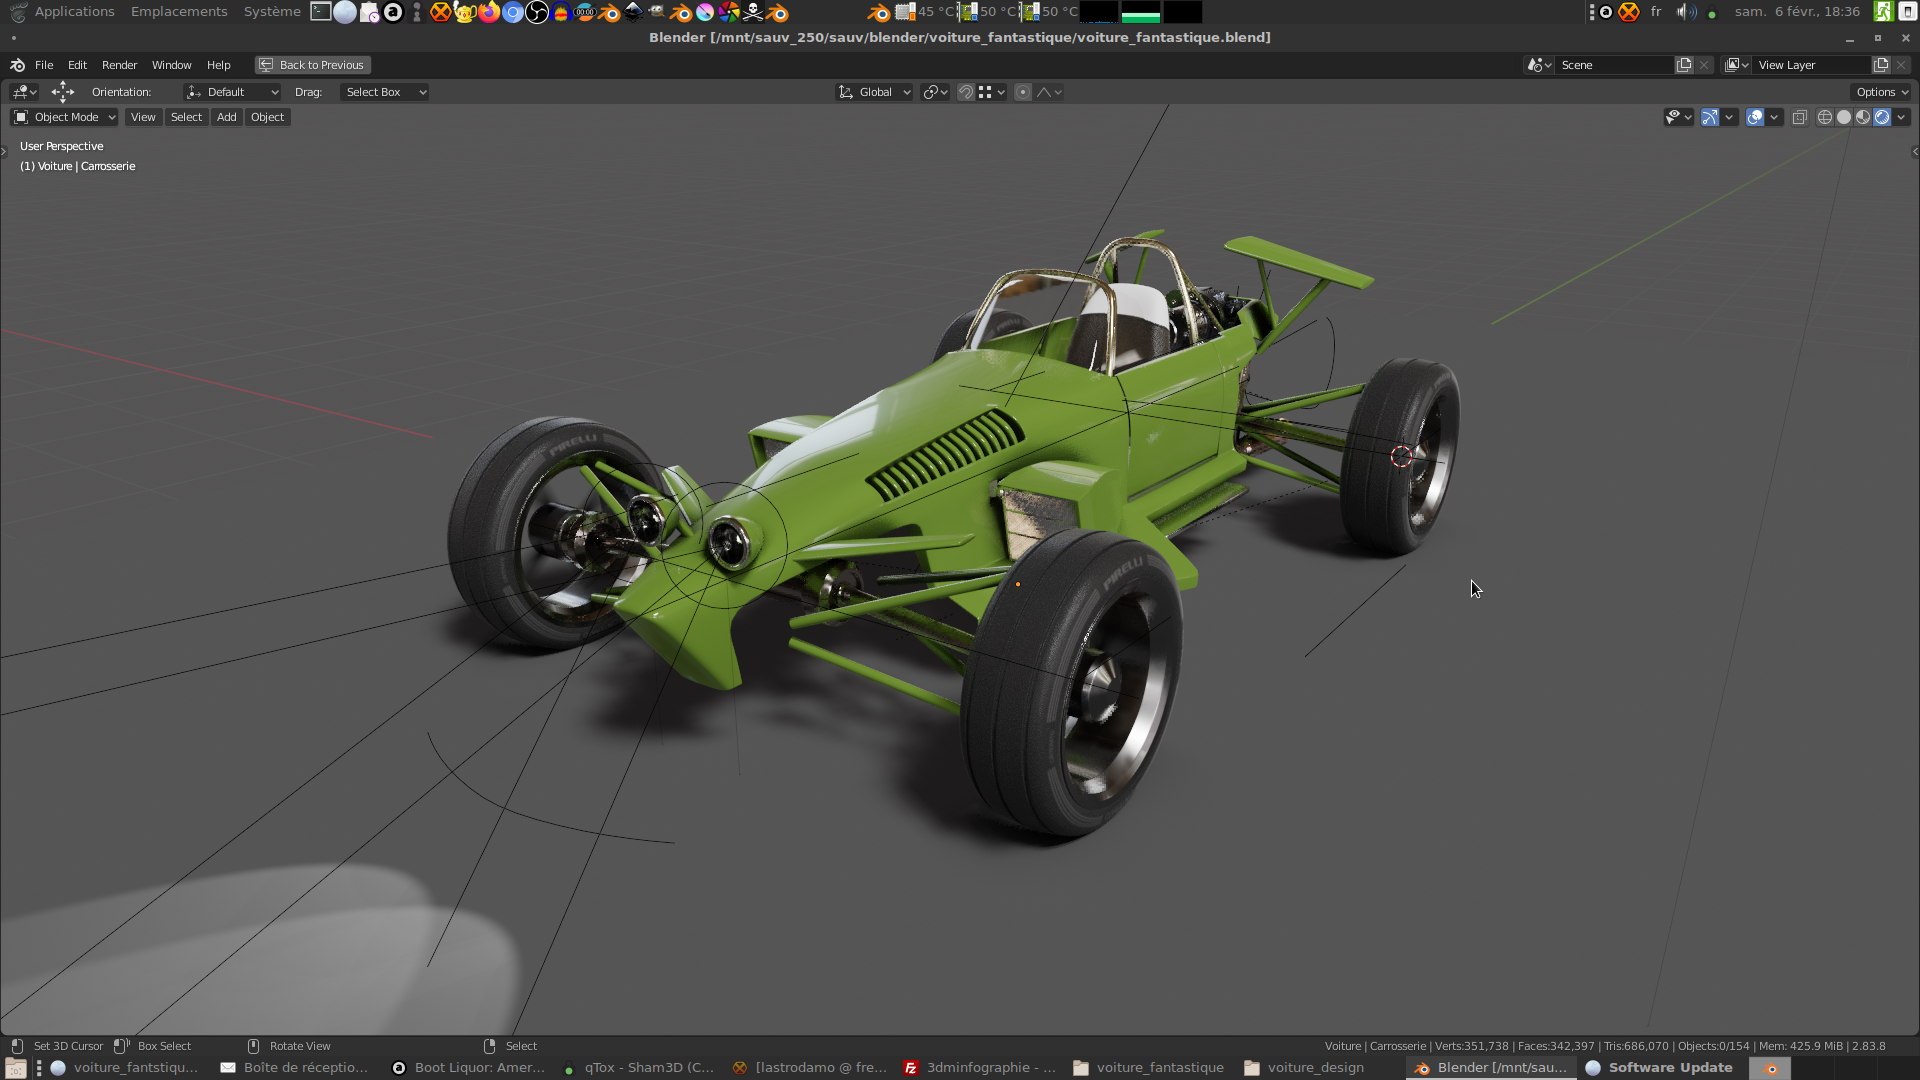Open the Orientation Default dropdown
Viewport: 1920px width, 1080px height.
[232, 92]
